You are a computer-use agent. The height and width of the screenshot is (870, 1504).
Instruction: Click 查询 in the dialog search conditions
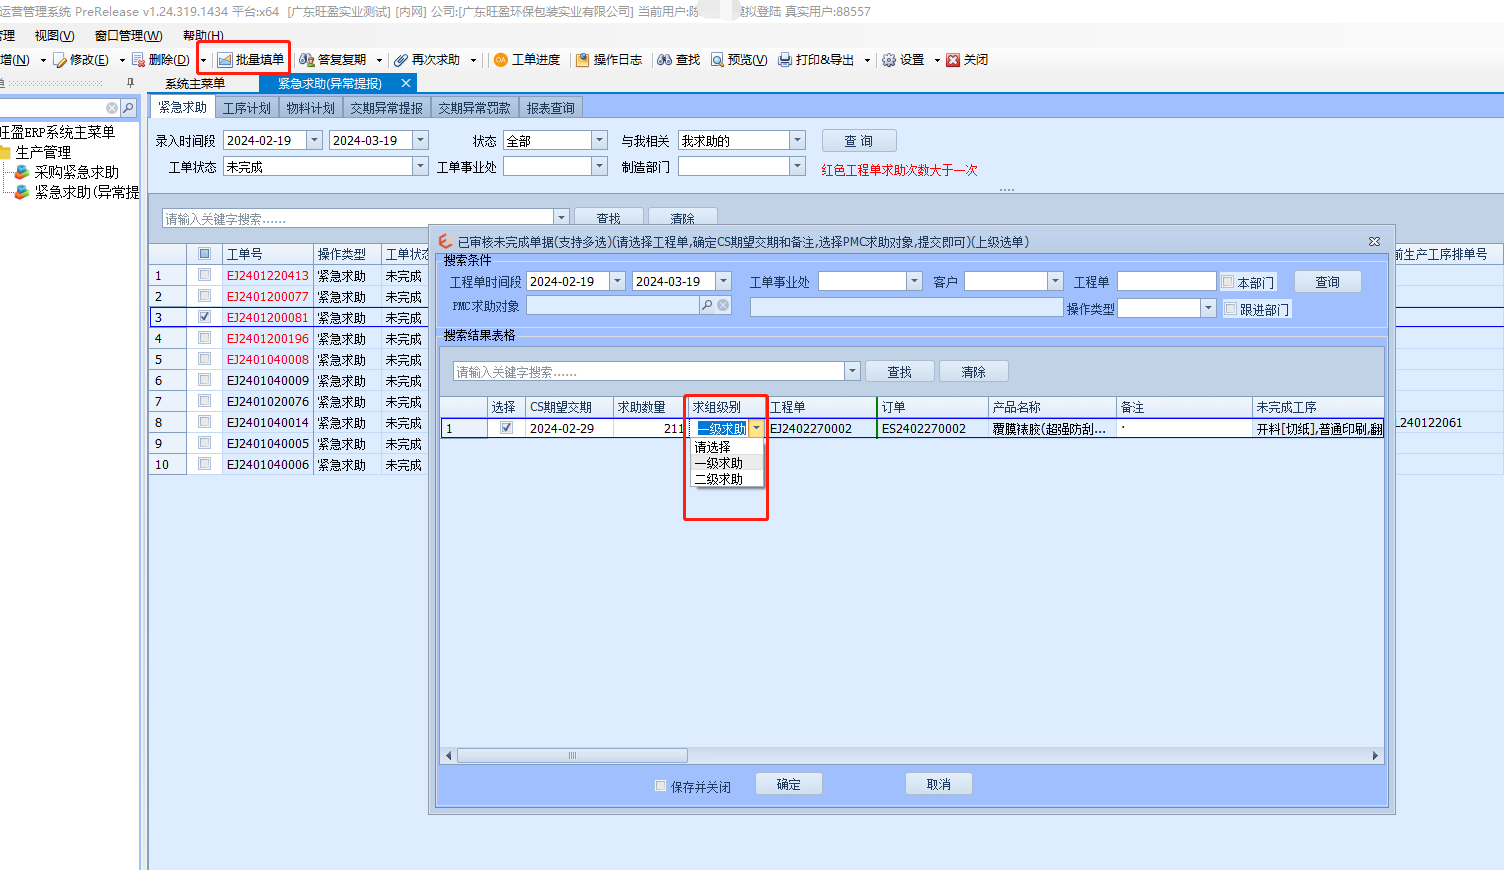[x=1328, y=281]
